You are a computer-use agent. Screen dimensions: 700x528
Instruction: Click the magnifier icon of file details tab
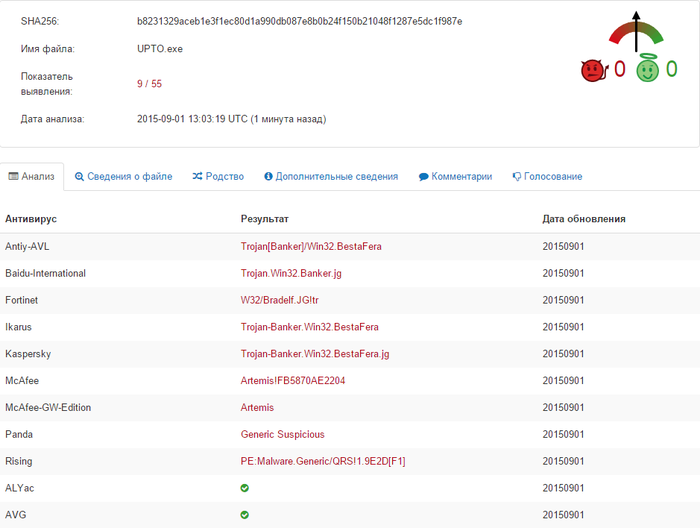(x=79, y=177)
